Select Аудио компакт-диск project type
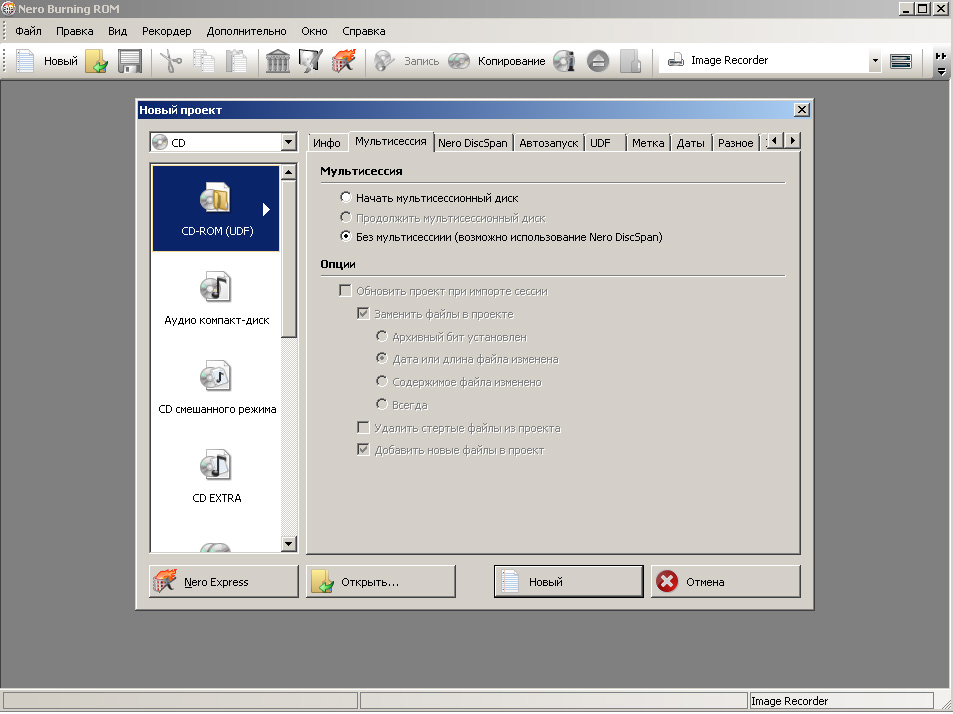 point(216,298)
